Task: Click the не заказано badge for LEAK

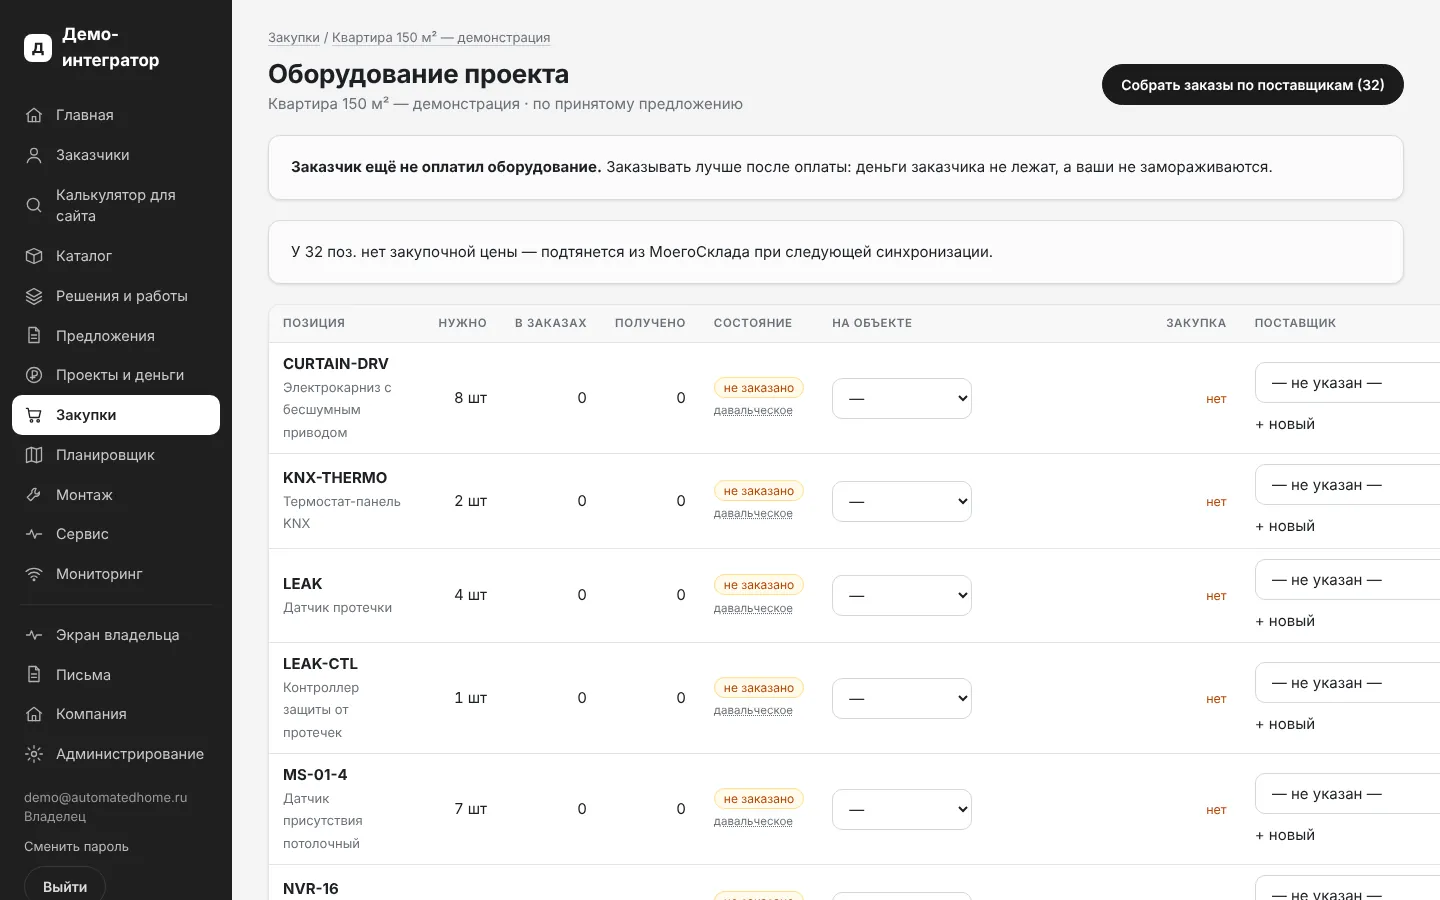Action: pyautogui.click(x=759, y=585)
